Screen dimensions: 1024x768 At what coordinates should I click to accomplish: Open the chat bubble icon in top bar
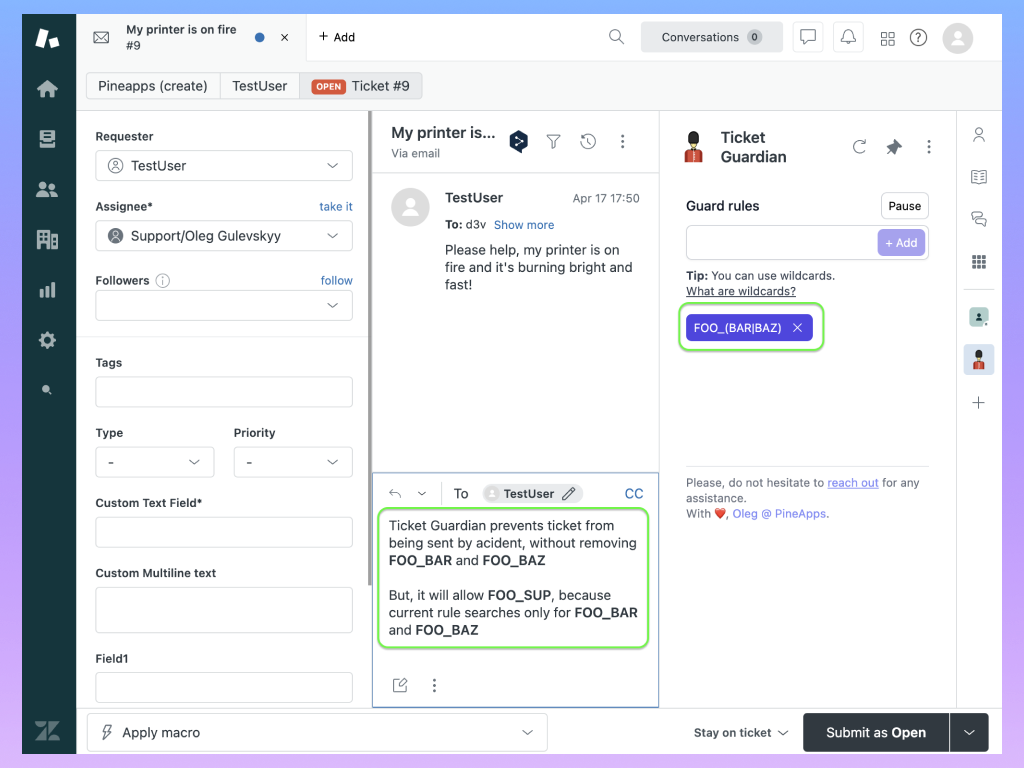(x=808, y=37)
